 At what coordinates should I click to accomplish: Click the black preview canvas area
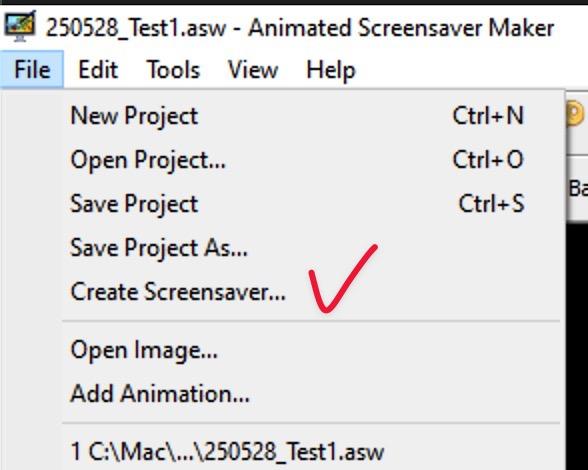577,345
